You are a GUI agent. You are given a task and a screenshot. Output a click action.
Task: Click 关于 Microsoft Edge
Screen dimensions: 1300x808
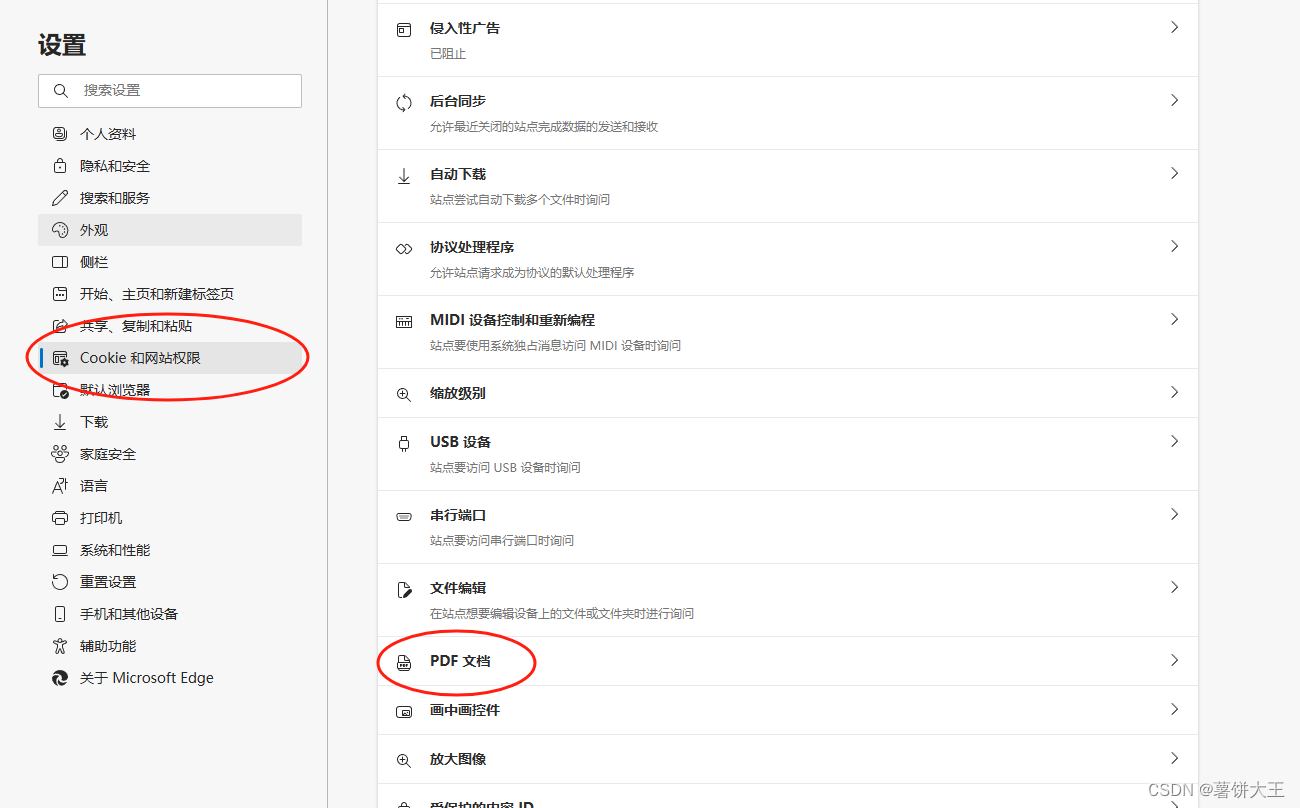tap(145, 677)
